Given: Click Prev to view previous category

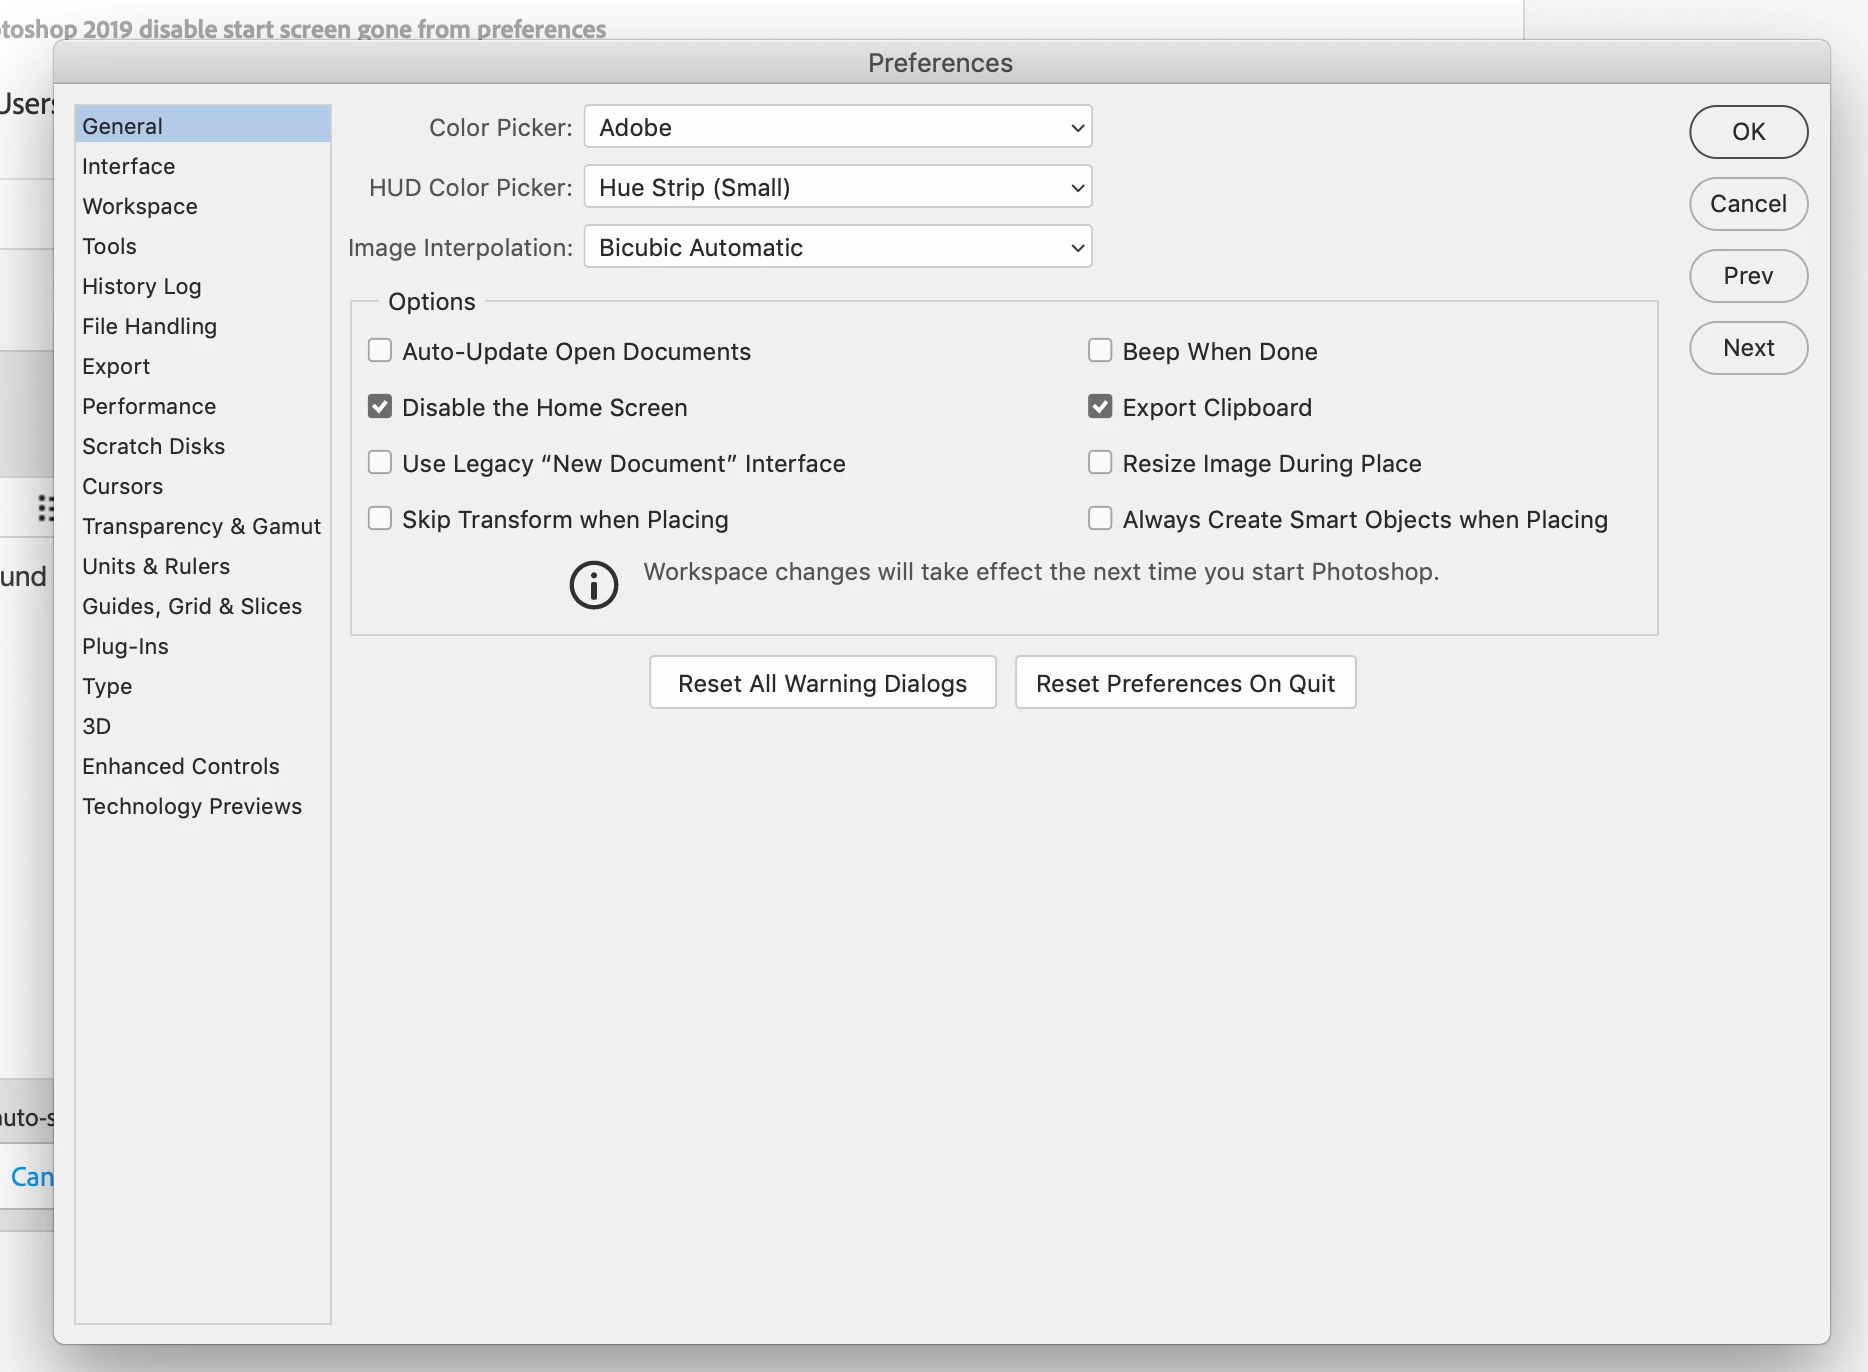Looking at the screenshot, I should pos(1748,276).
